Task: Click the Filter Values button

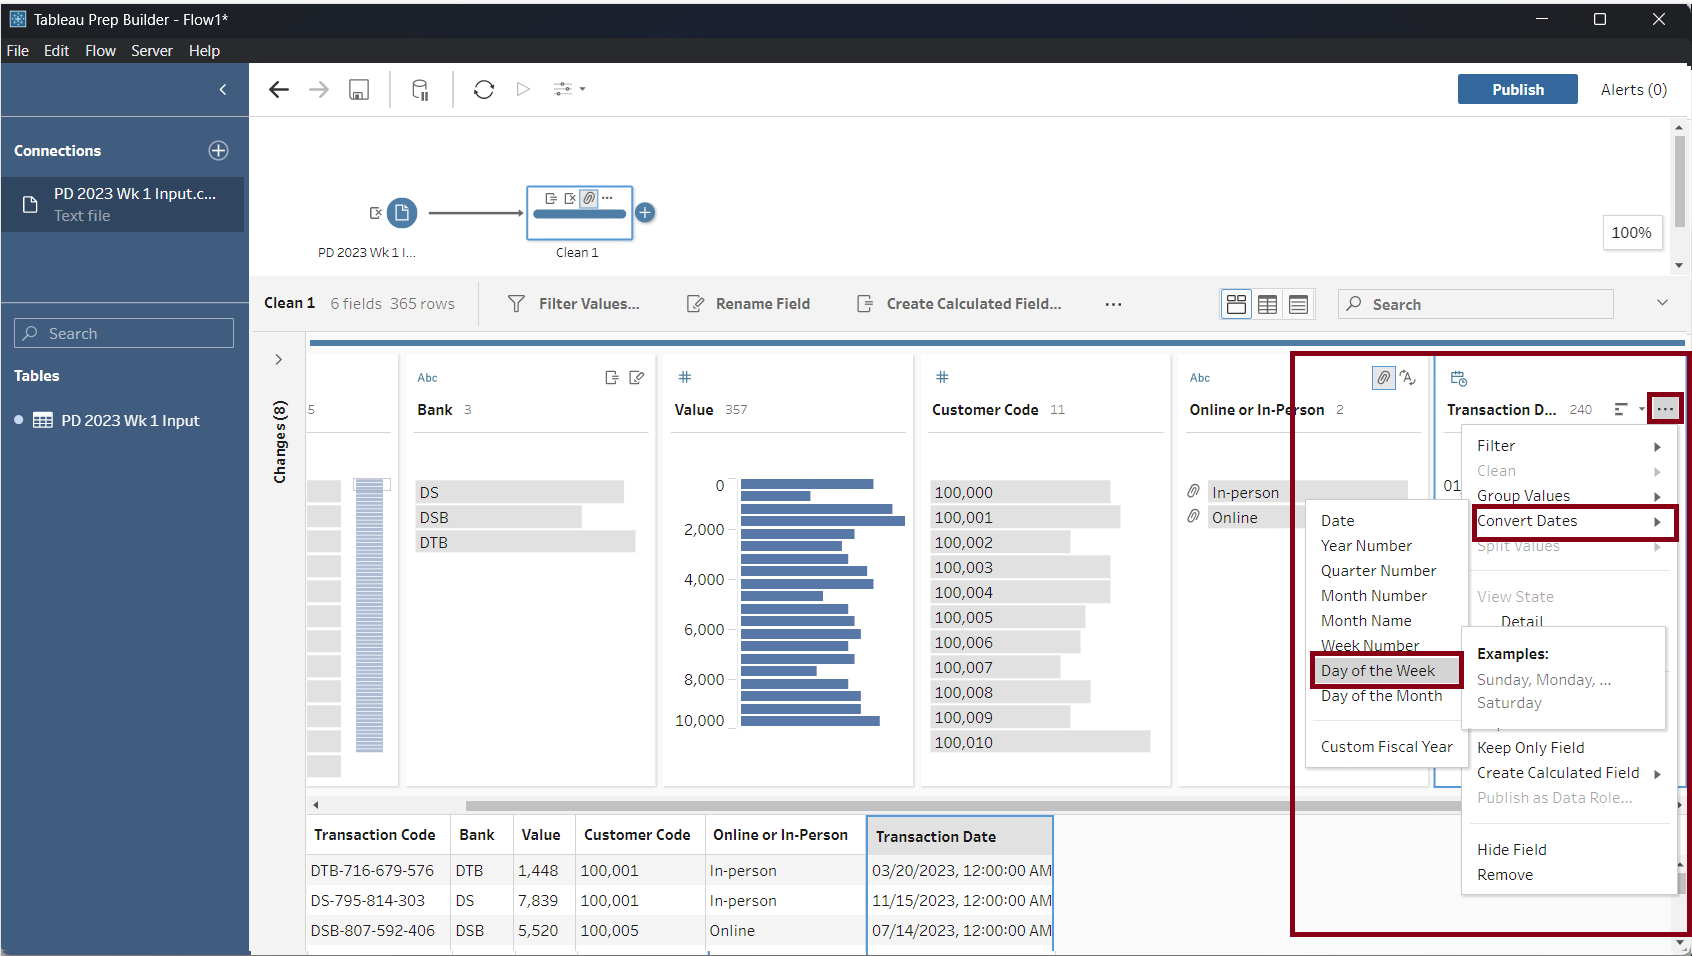Action: (x=574, y=304)
